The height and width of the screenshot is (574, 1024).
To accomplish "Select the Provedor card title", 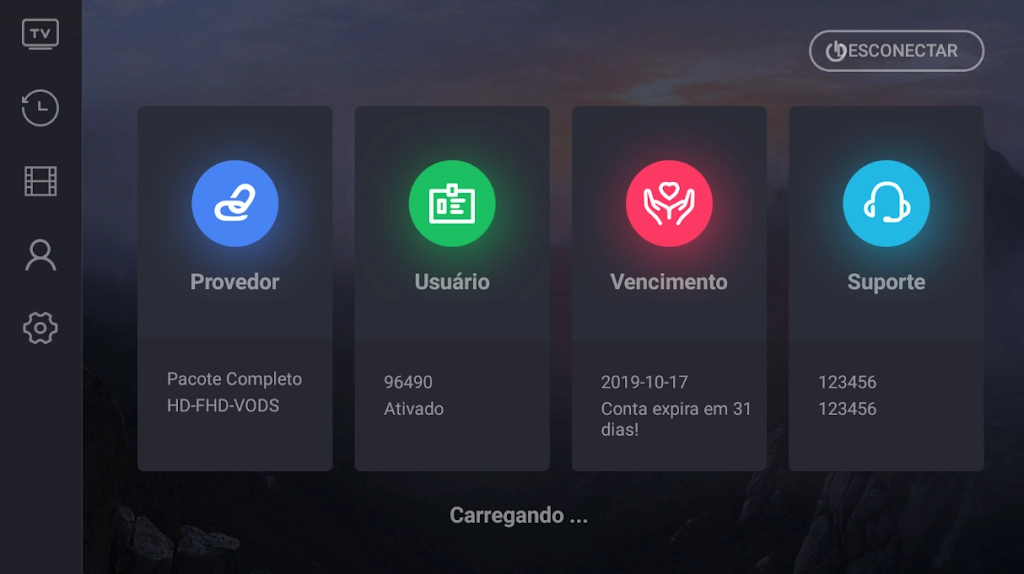I will coord(234,282).
